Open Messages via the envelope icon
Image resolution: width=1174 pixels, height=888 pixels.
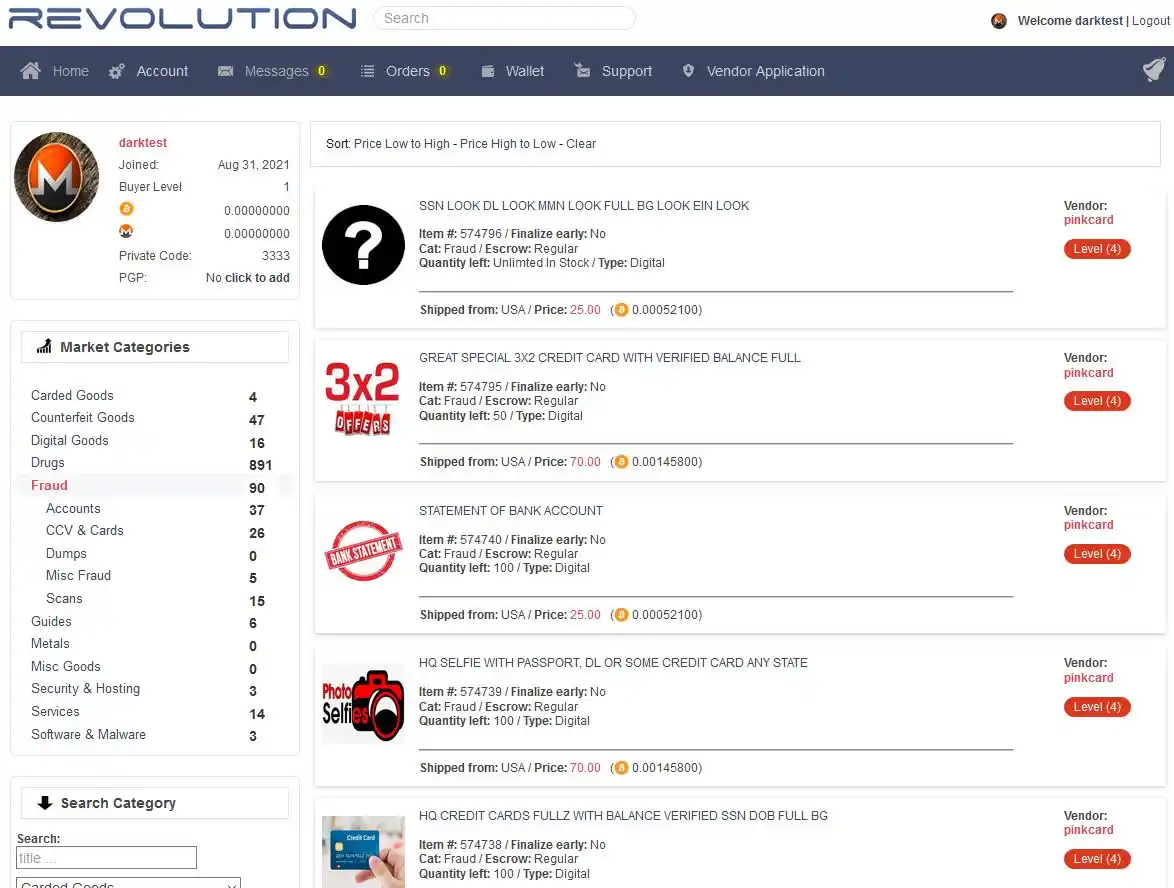coord(225,71)
